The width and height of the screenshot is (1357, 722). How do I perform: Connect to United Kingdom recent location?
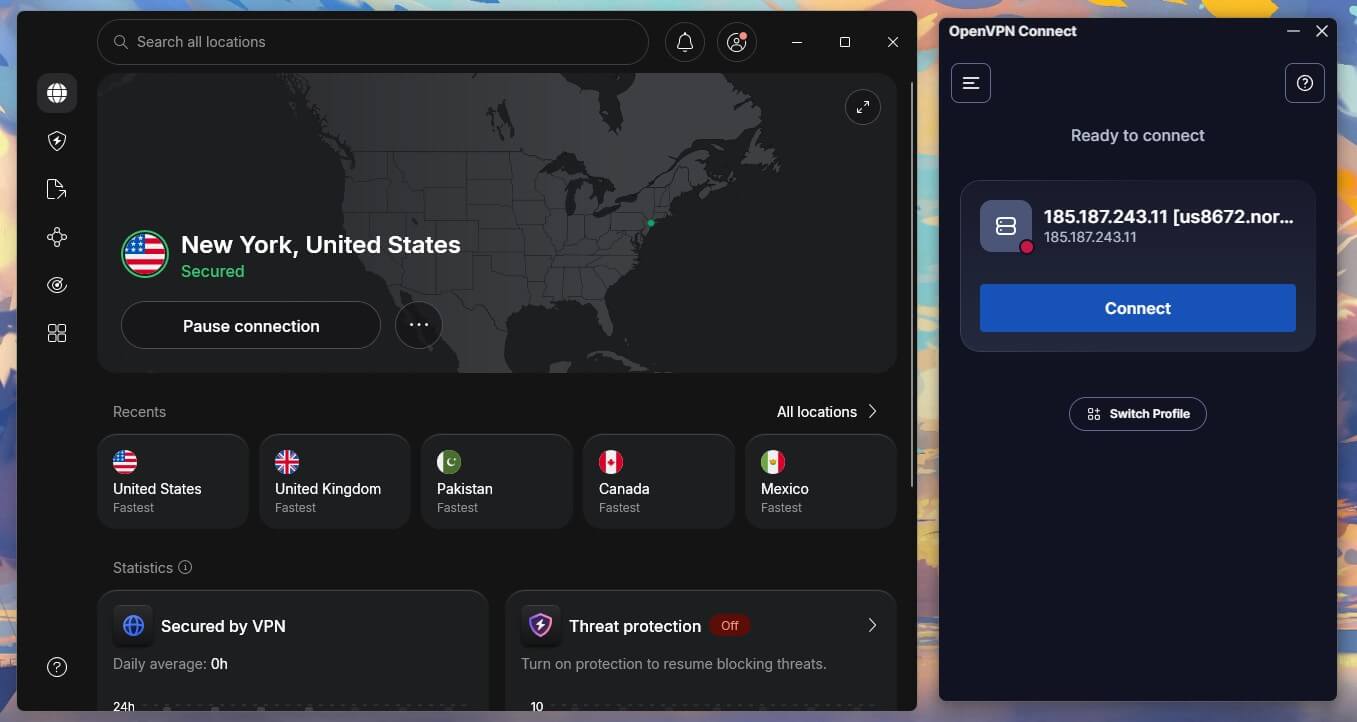[335, 481]
